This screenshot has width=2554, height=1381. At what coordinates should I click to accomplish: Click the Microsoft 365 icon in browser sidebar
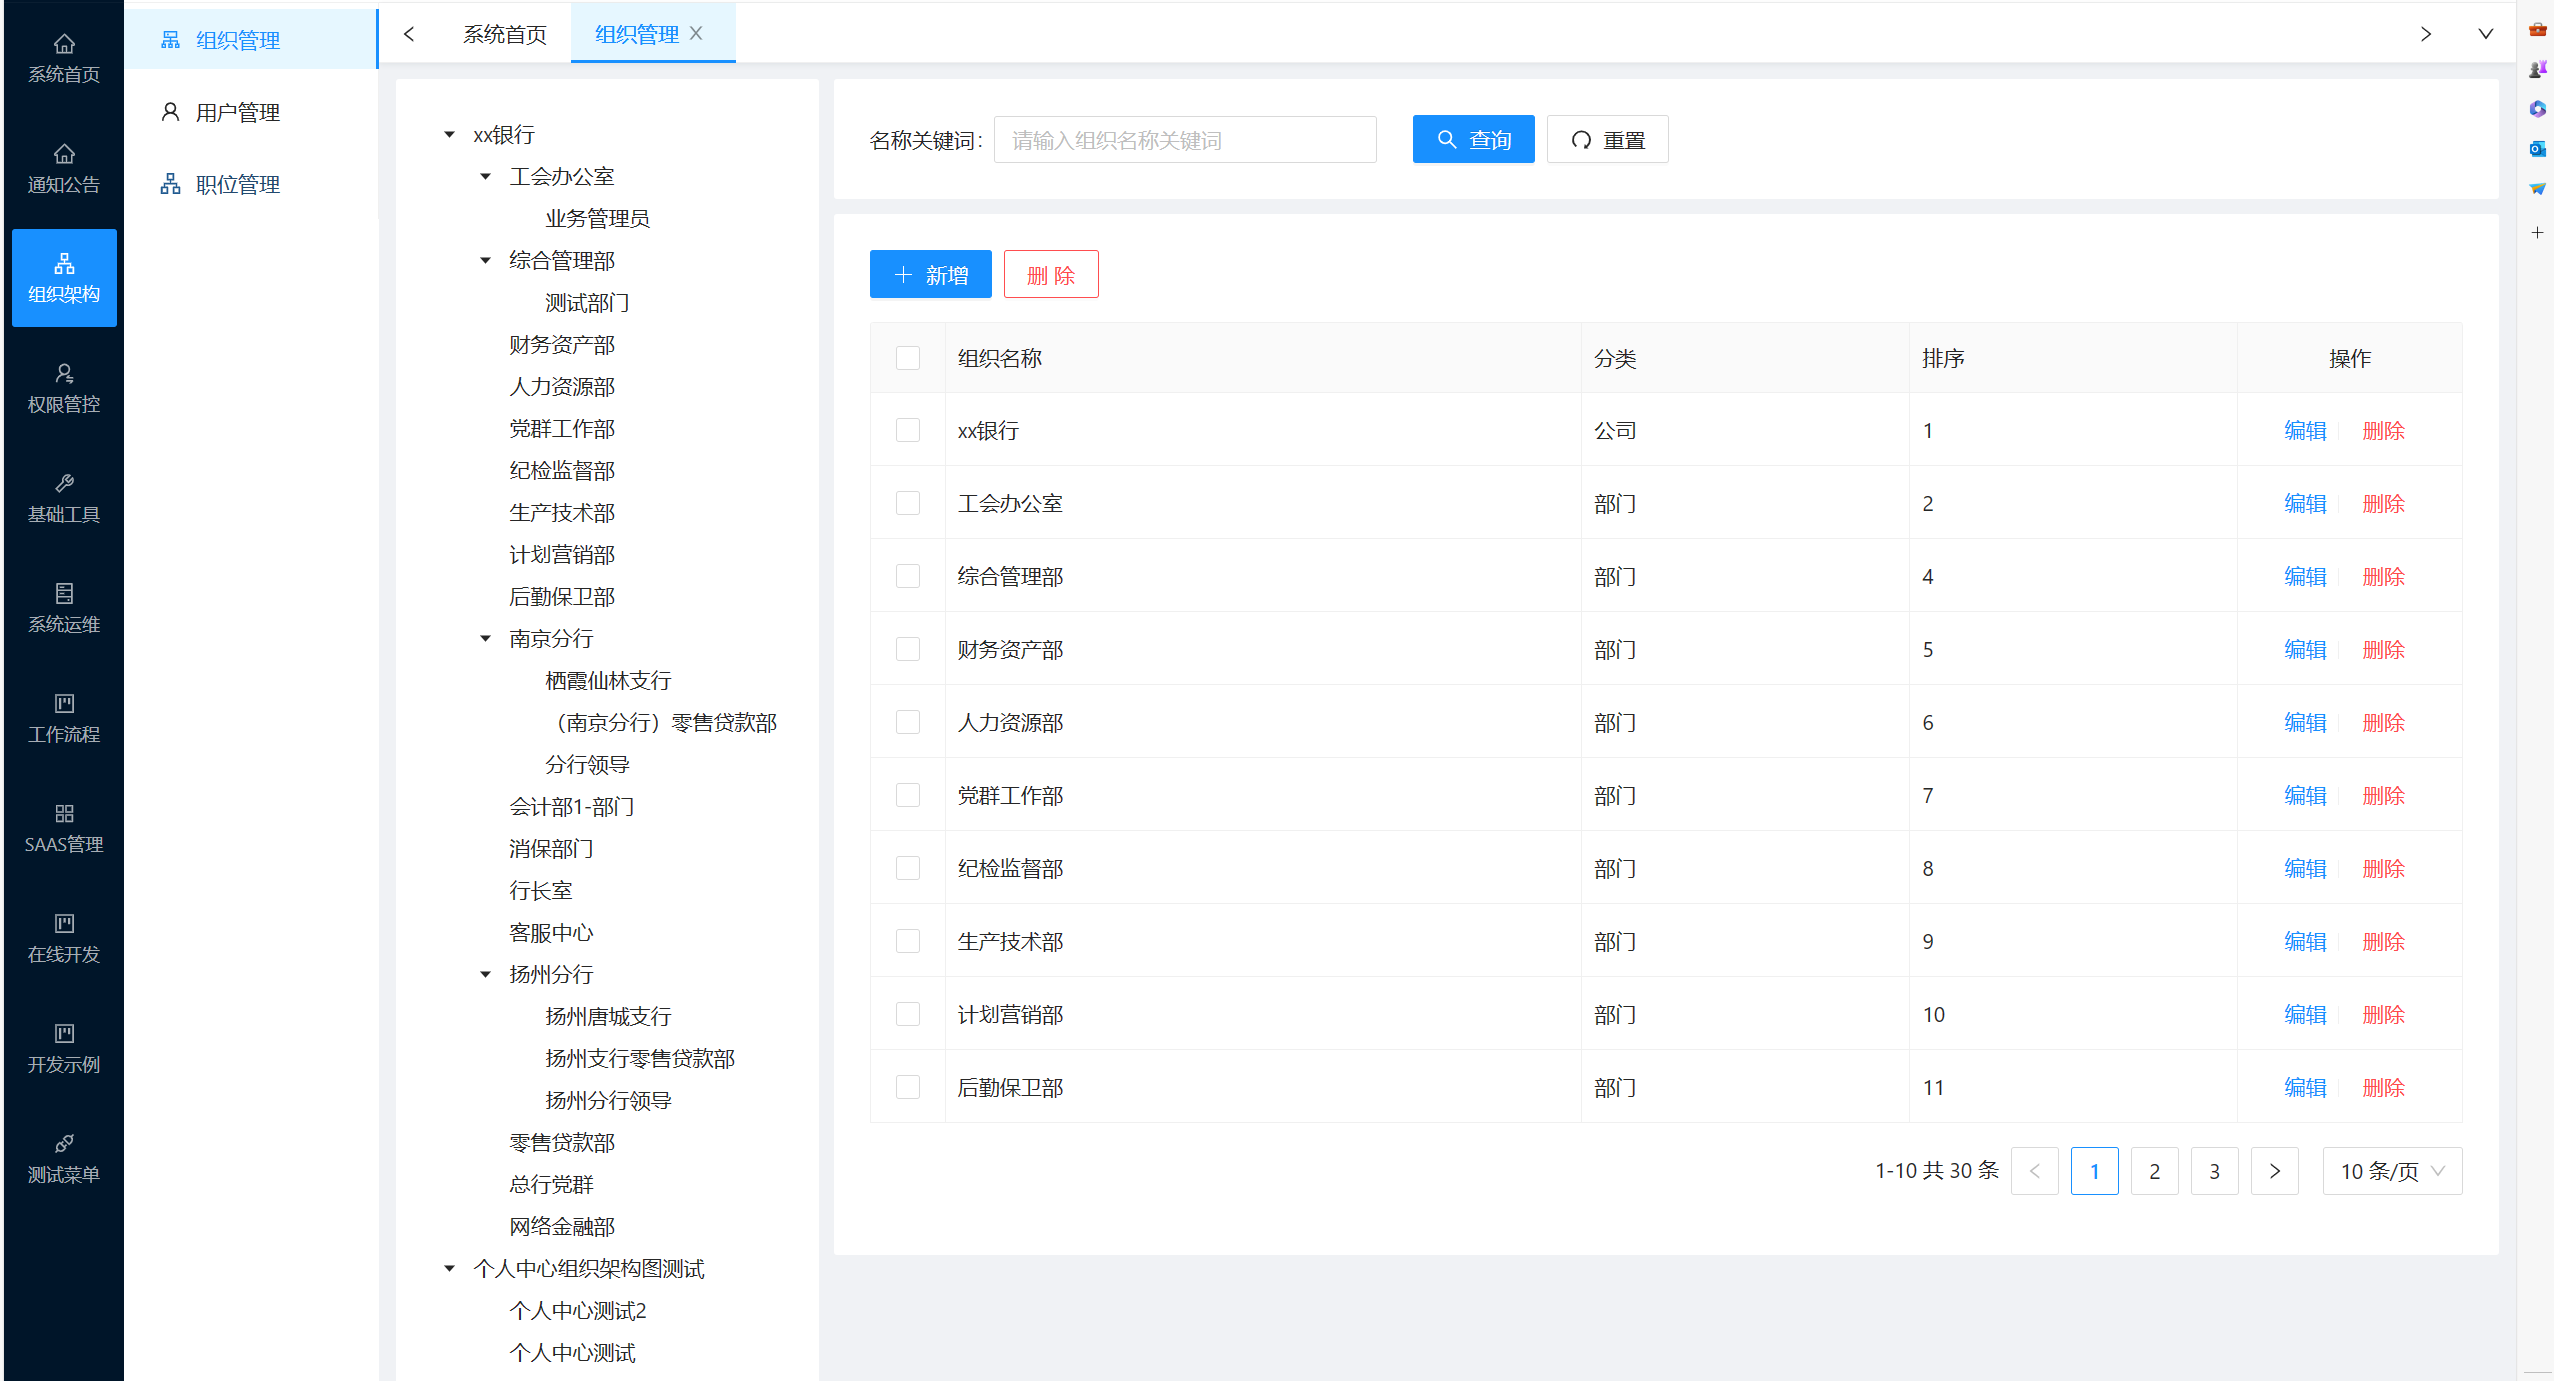(2537, 109)
